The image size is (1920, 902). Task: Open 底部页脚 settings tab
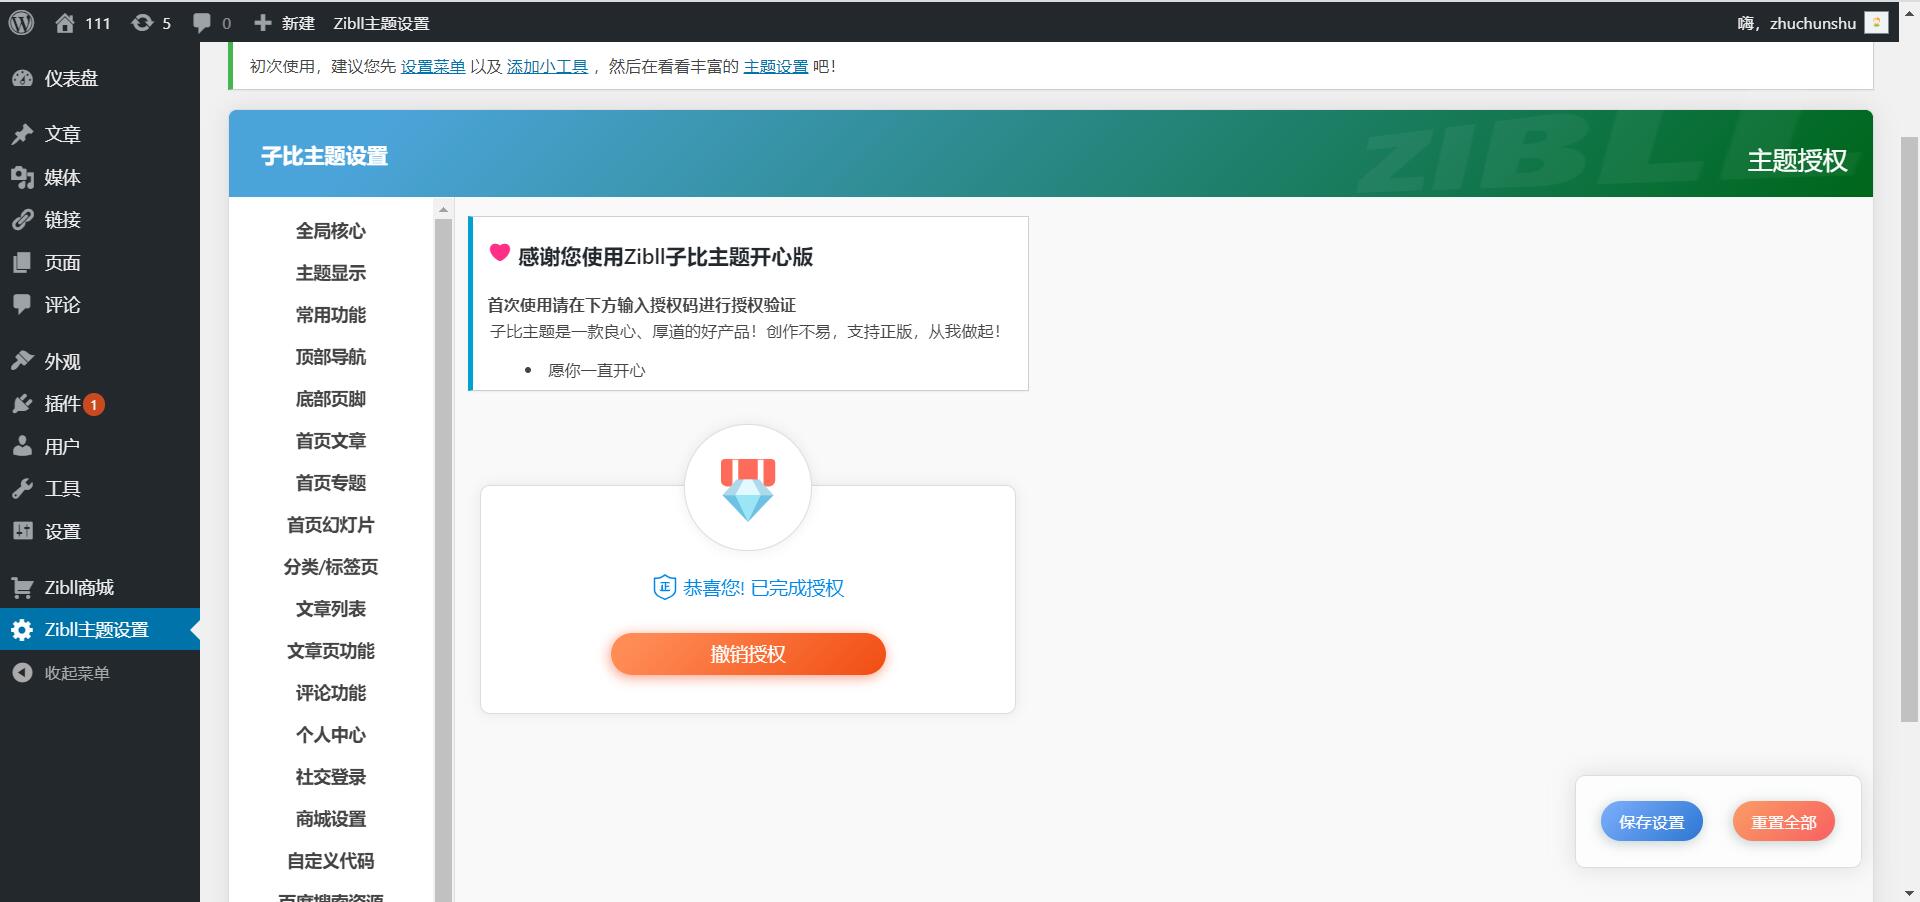[331, 399]
